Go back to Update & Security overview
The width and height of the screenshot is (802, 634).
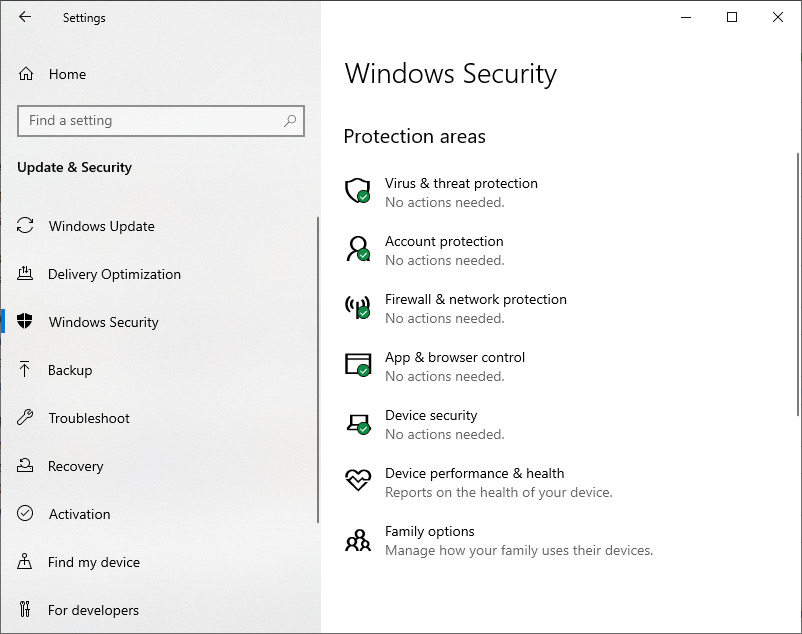(x=74, y=167)
